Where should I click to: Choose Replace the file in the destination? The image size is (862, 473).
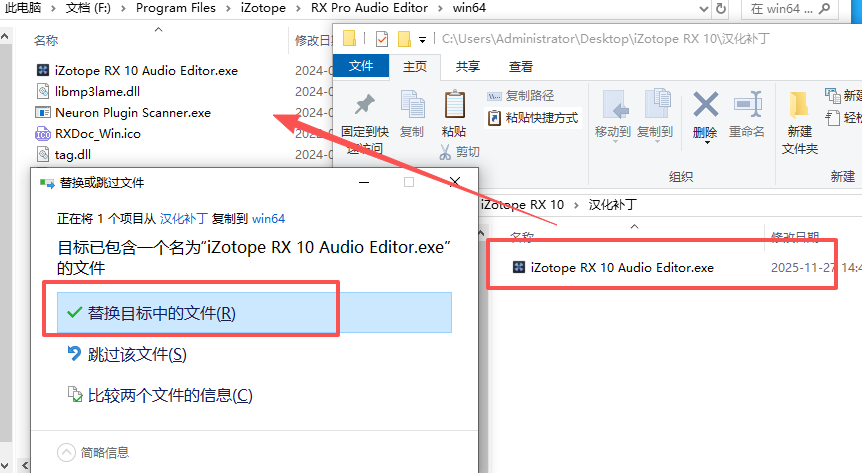pyautogui.click(x=255, y=312)
